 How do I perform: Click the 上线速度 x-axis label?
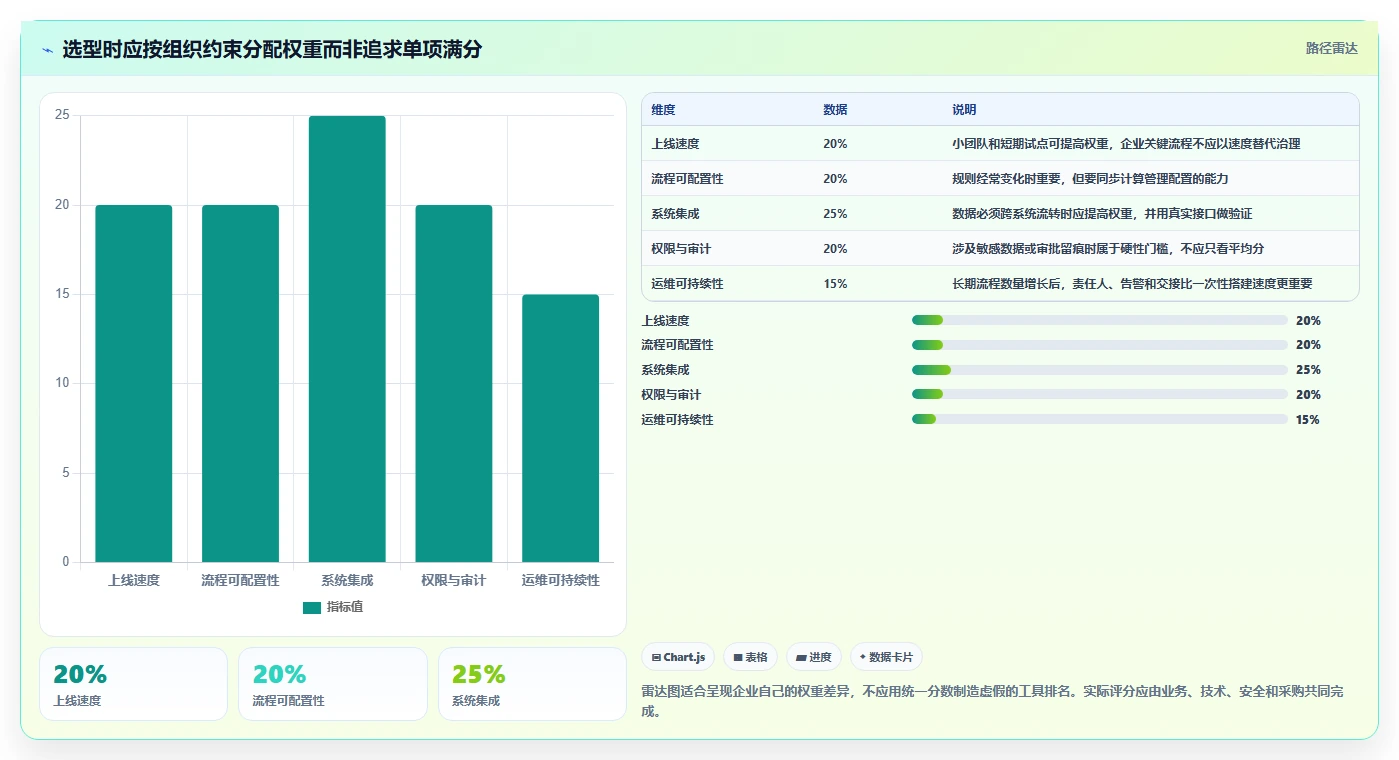point(134,580)
